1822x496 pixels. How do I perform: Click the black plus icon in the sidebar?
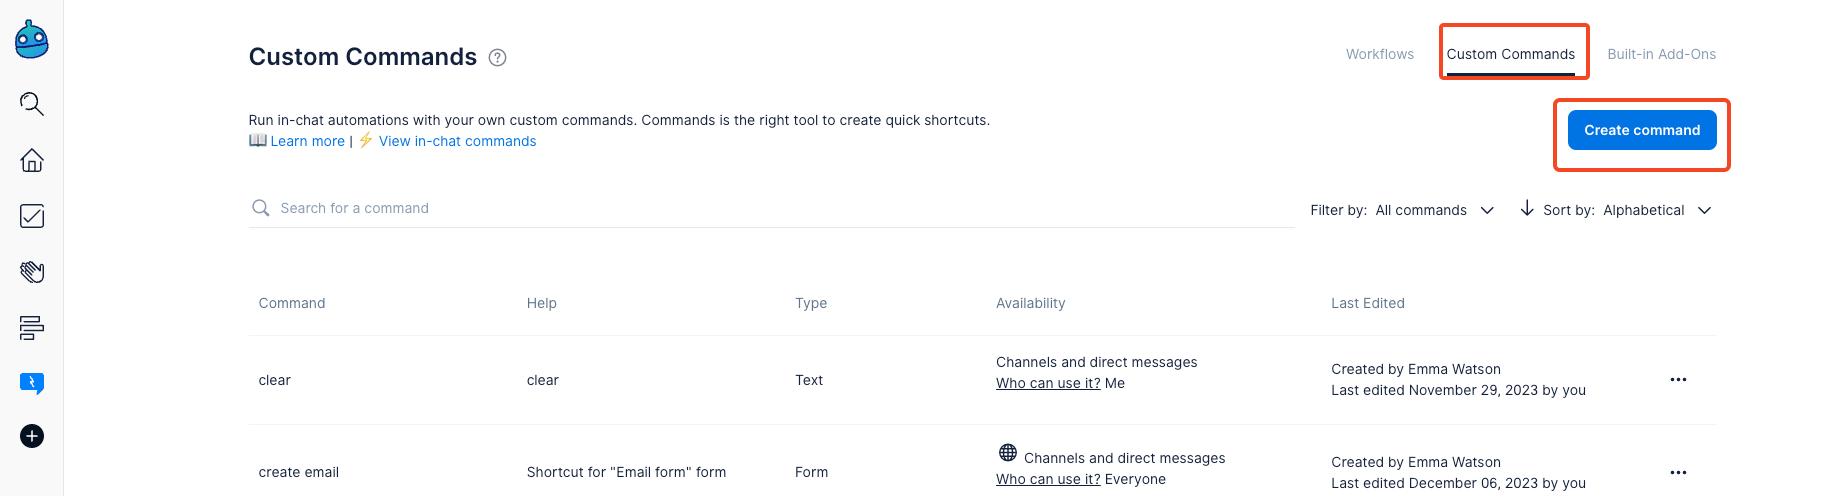coord(32,436)
